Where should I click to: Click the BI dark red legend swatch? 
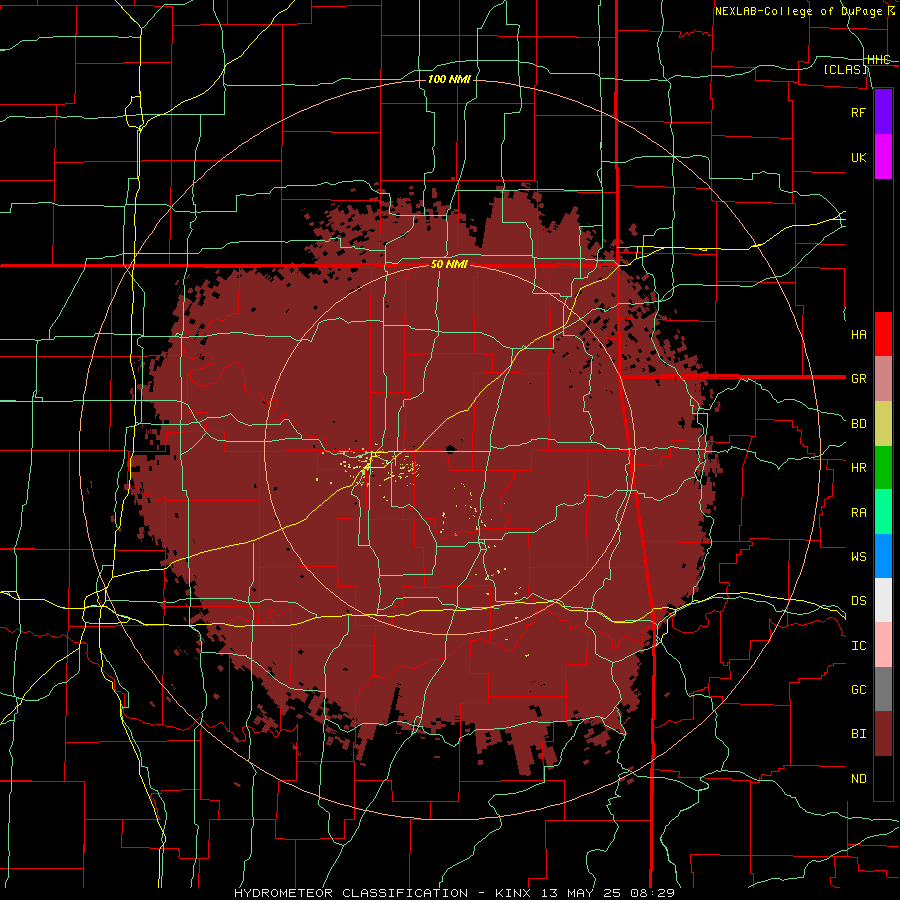pos(883,734)
